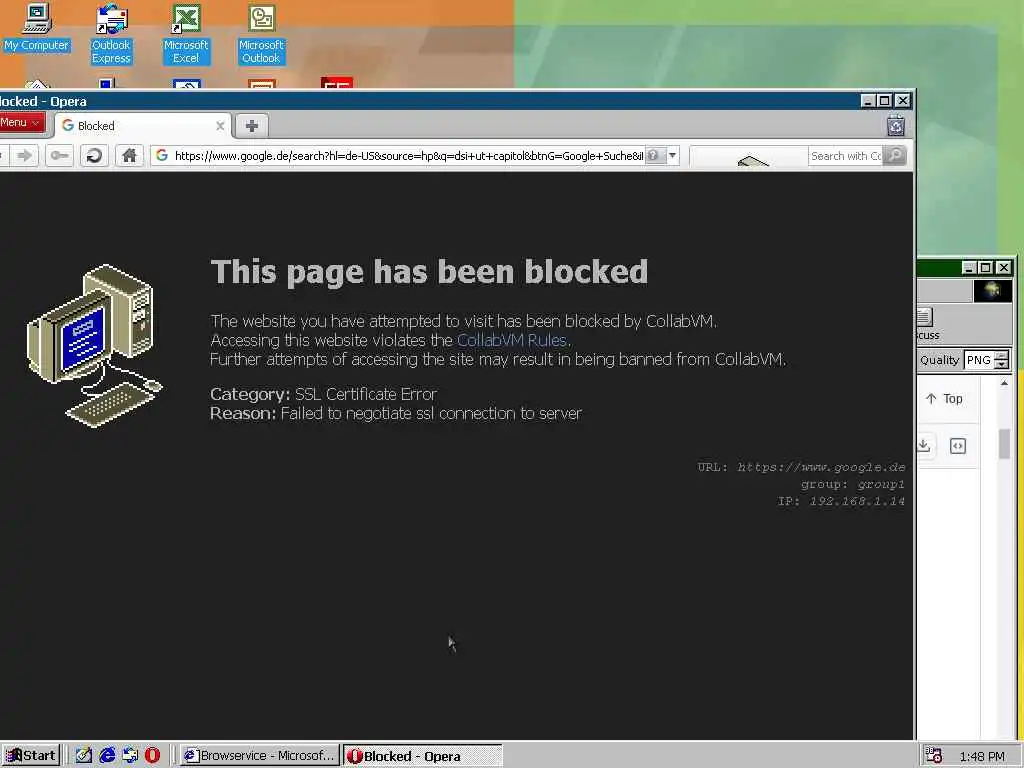Maximize the Opera window
The width and height of the screenshot is (1024, 768).
pyautogui.click(x=885, y=101)
